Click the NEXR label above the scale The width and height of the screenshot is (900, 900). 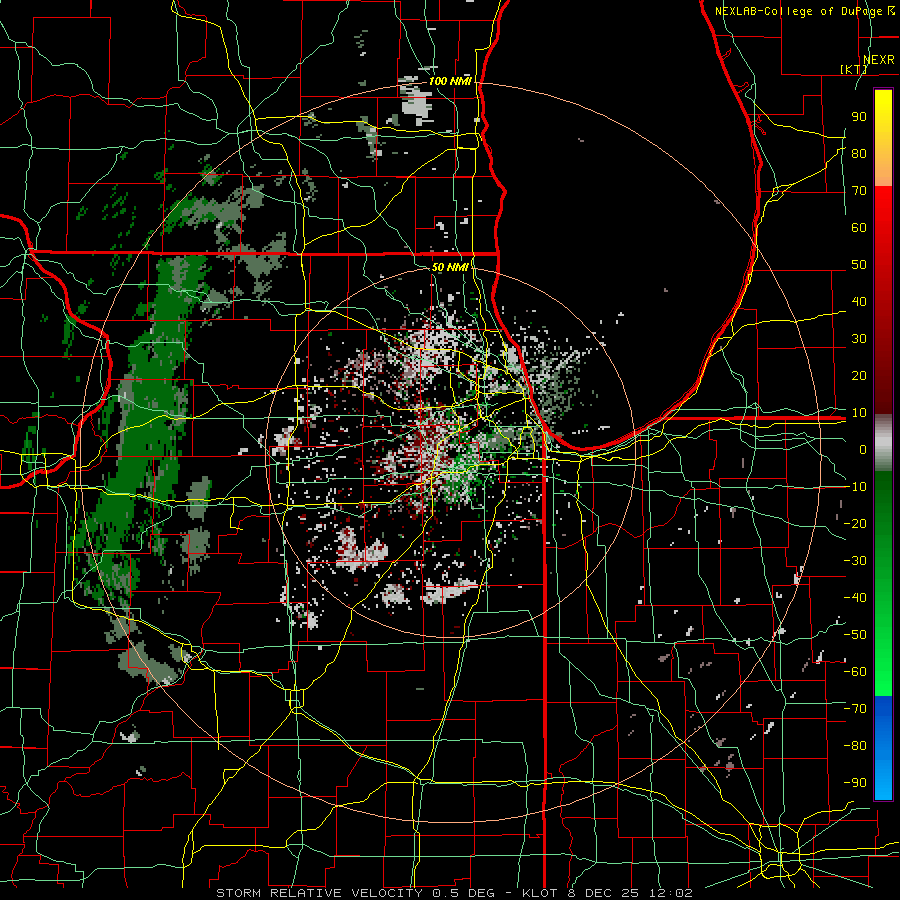click(878, 60)
